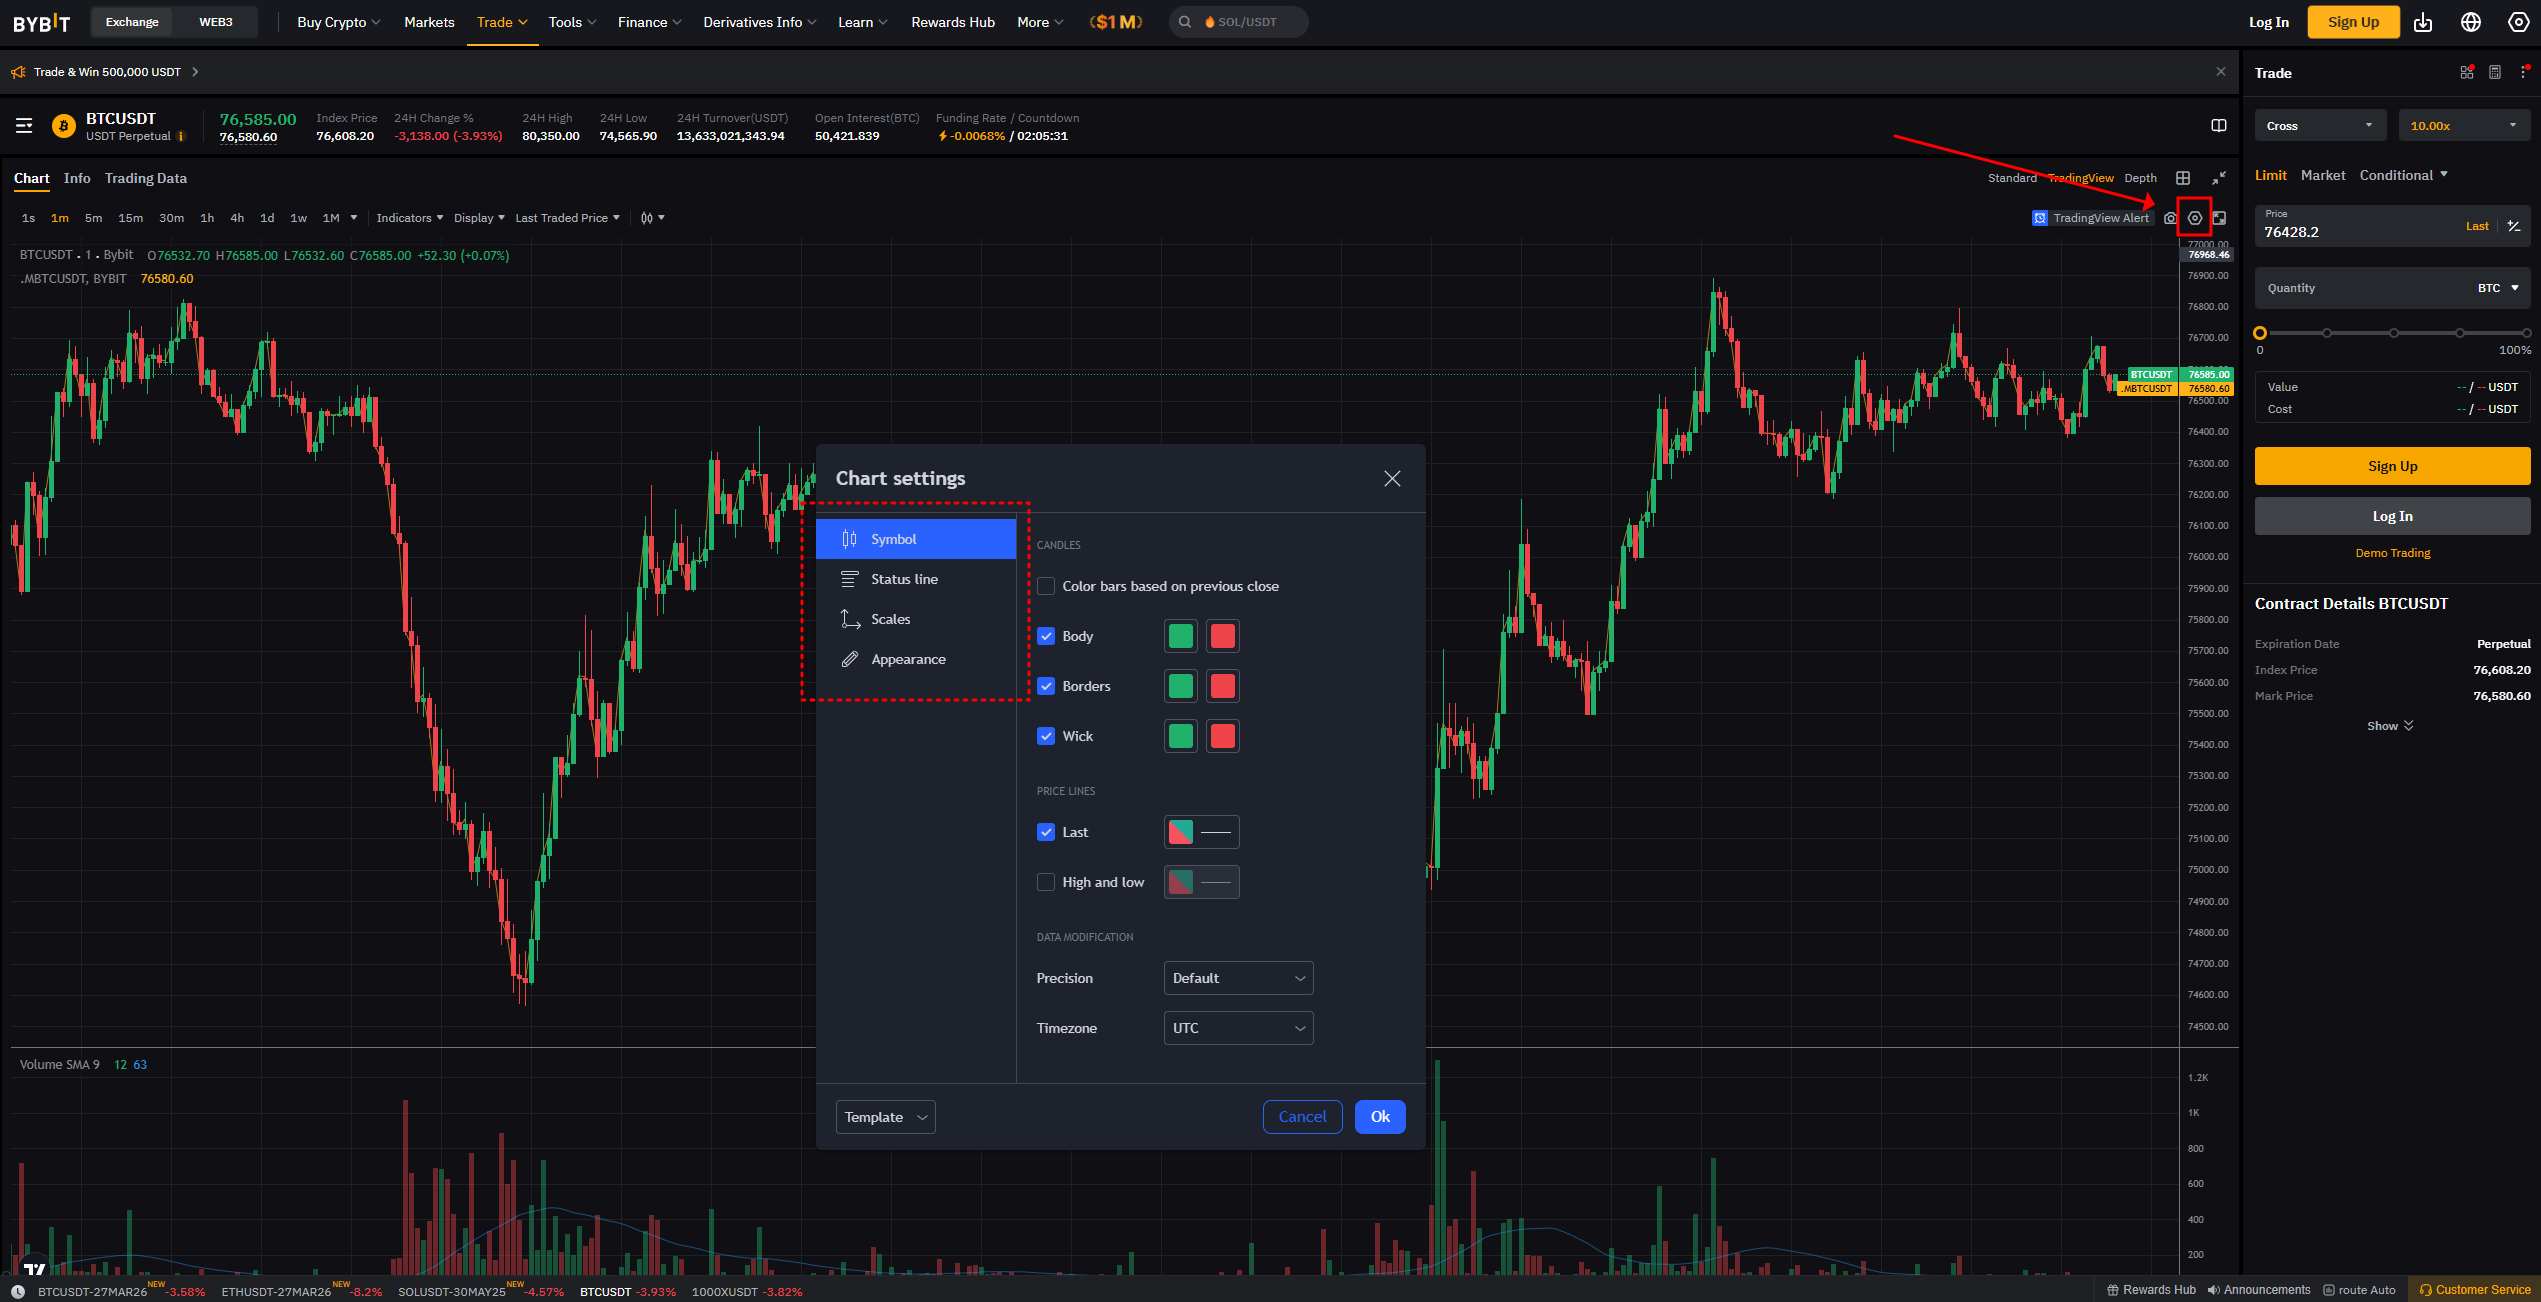This screenshot has height=1302, width=2541.
Task: Pick the red Body color swatch
Action: (1222, 636)
